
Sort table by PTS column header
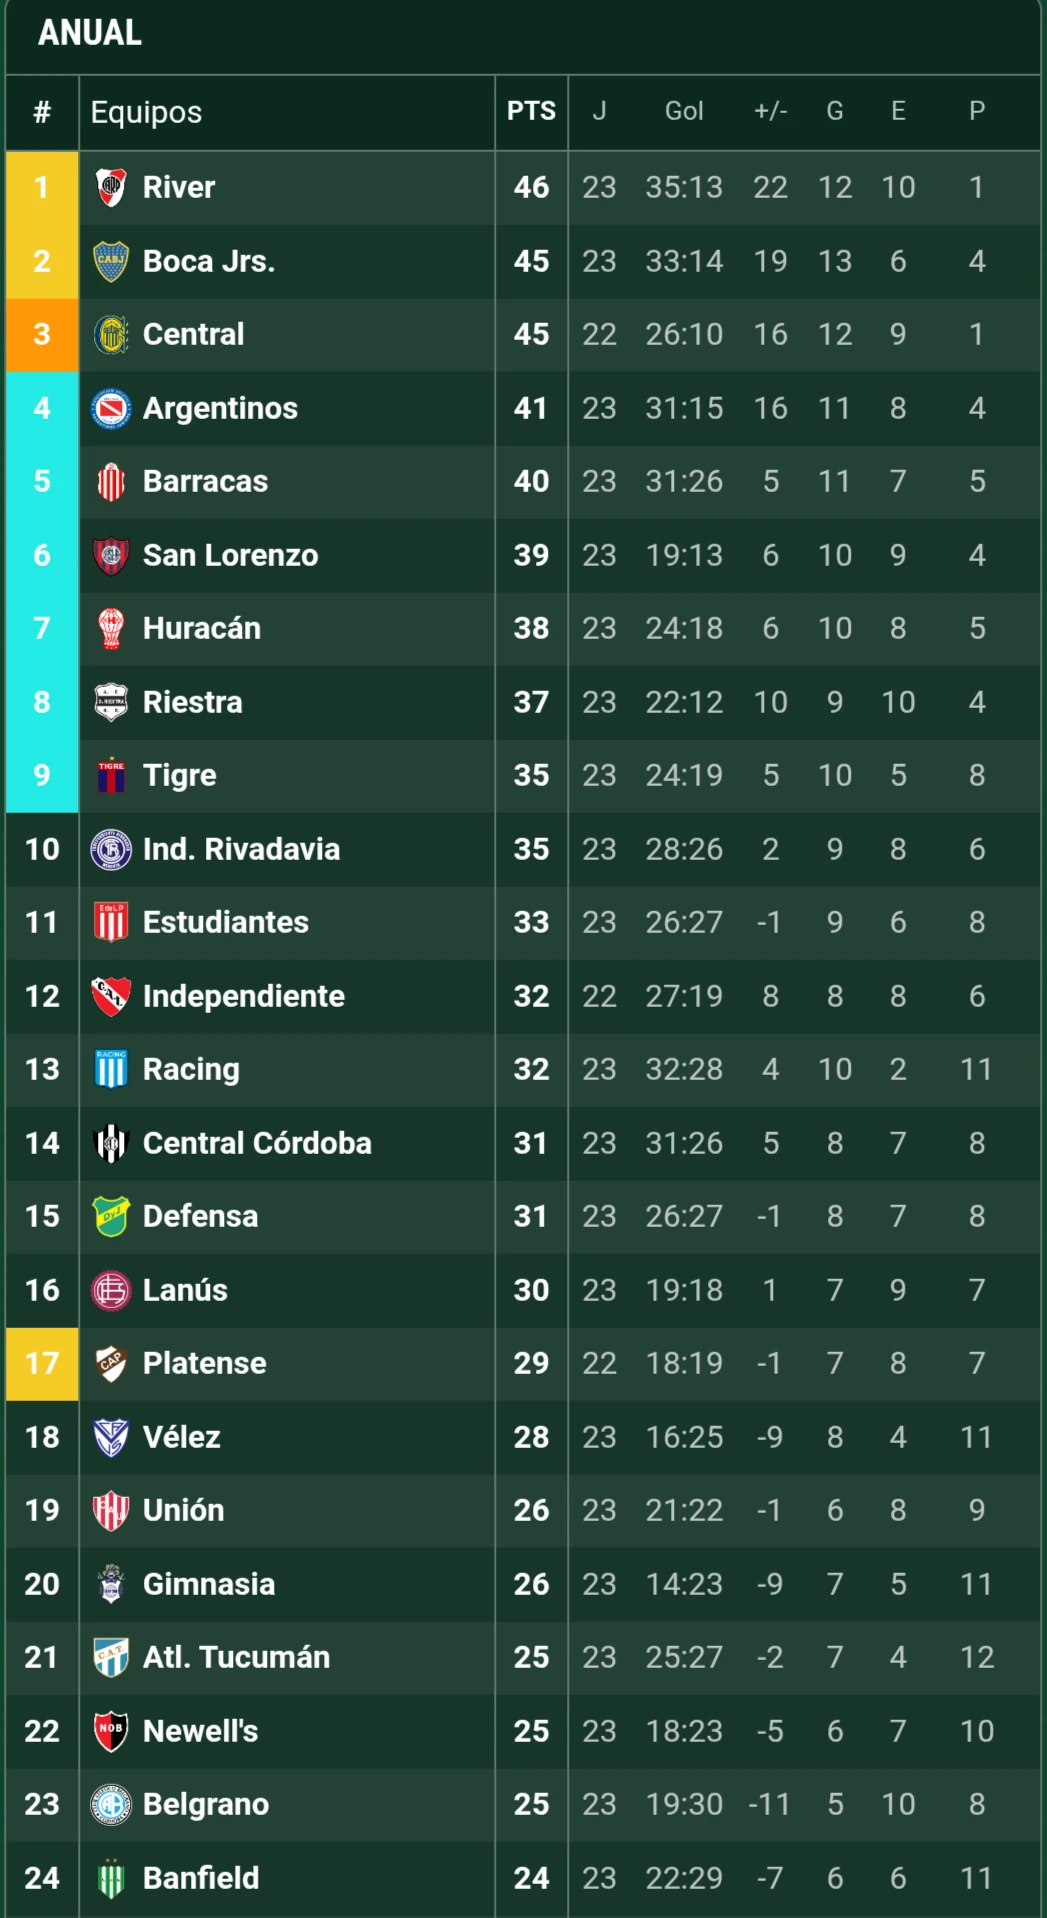(x=531, y=111)
